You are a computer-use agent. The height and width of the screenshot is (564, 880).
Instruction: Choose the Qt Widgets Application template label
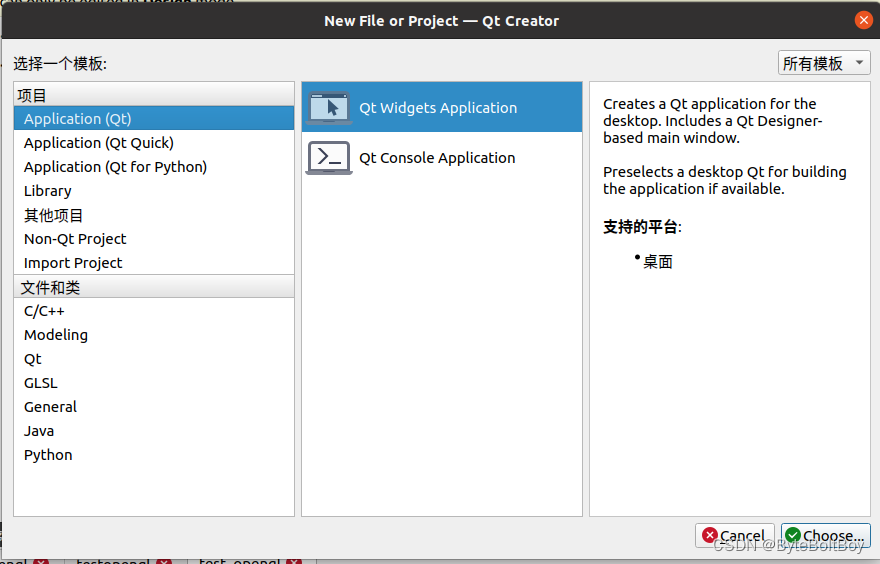(x=438, y=108)
